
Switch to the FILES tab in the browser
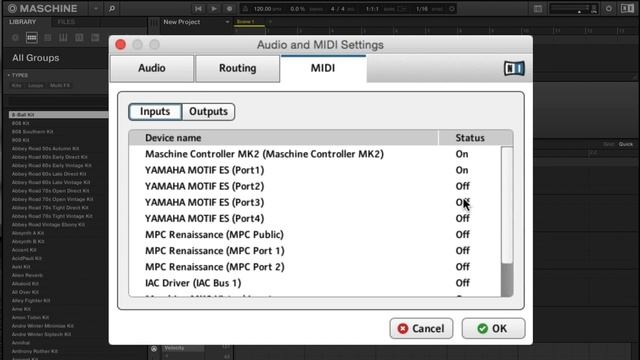66,22
